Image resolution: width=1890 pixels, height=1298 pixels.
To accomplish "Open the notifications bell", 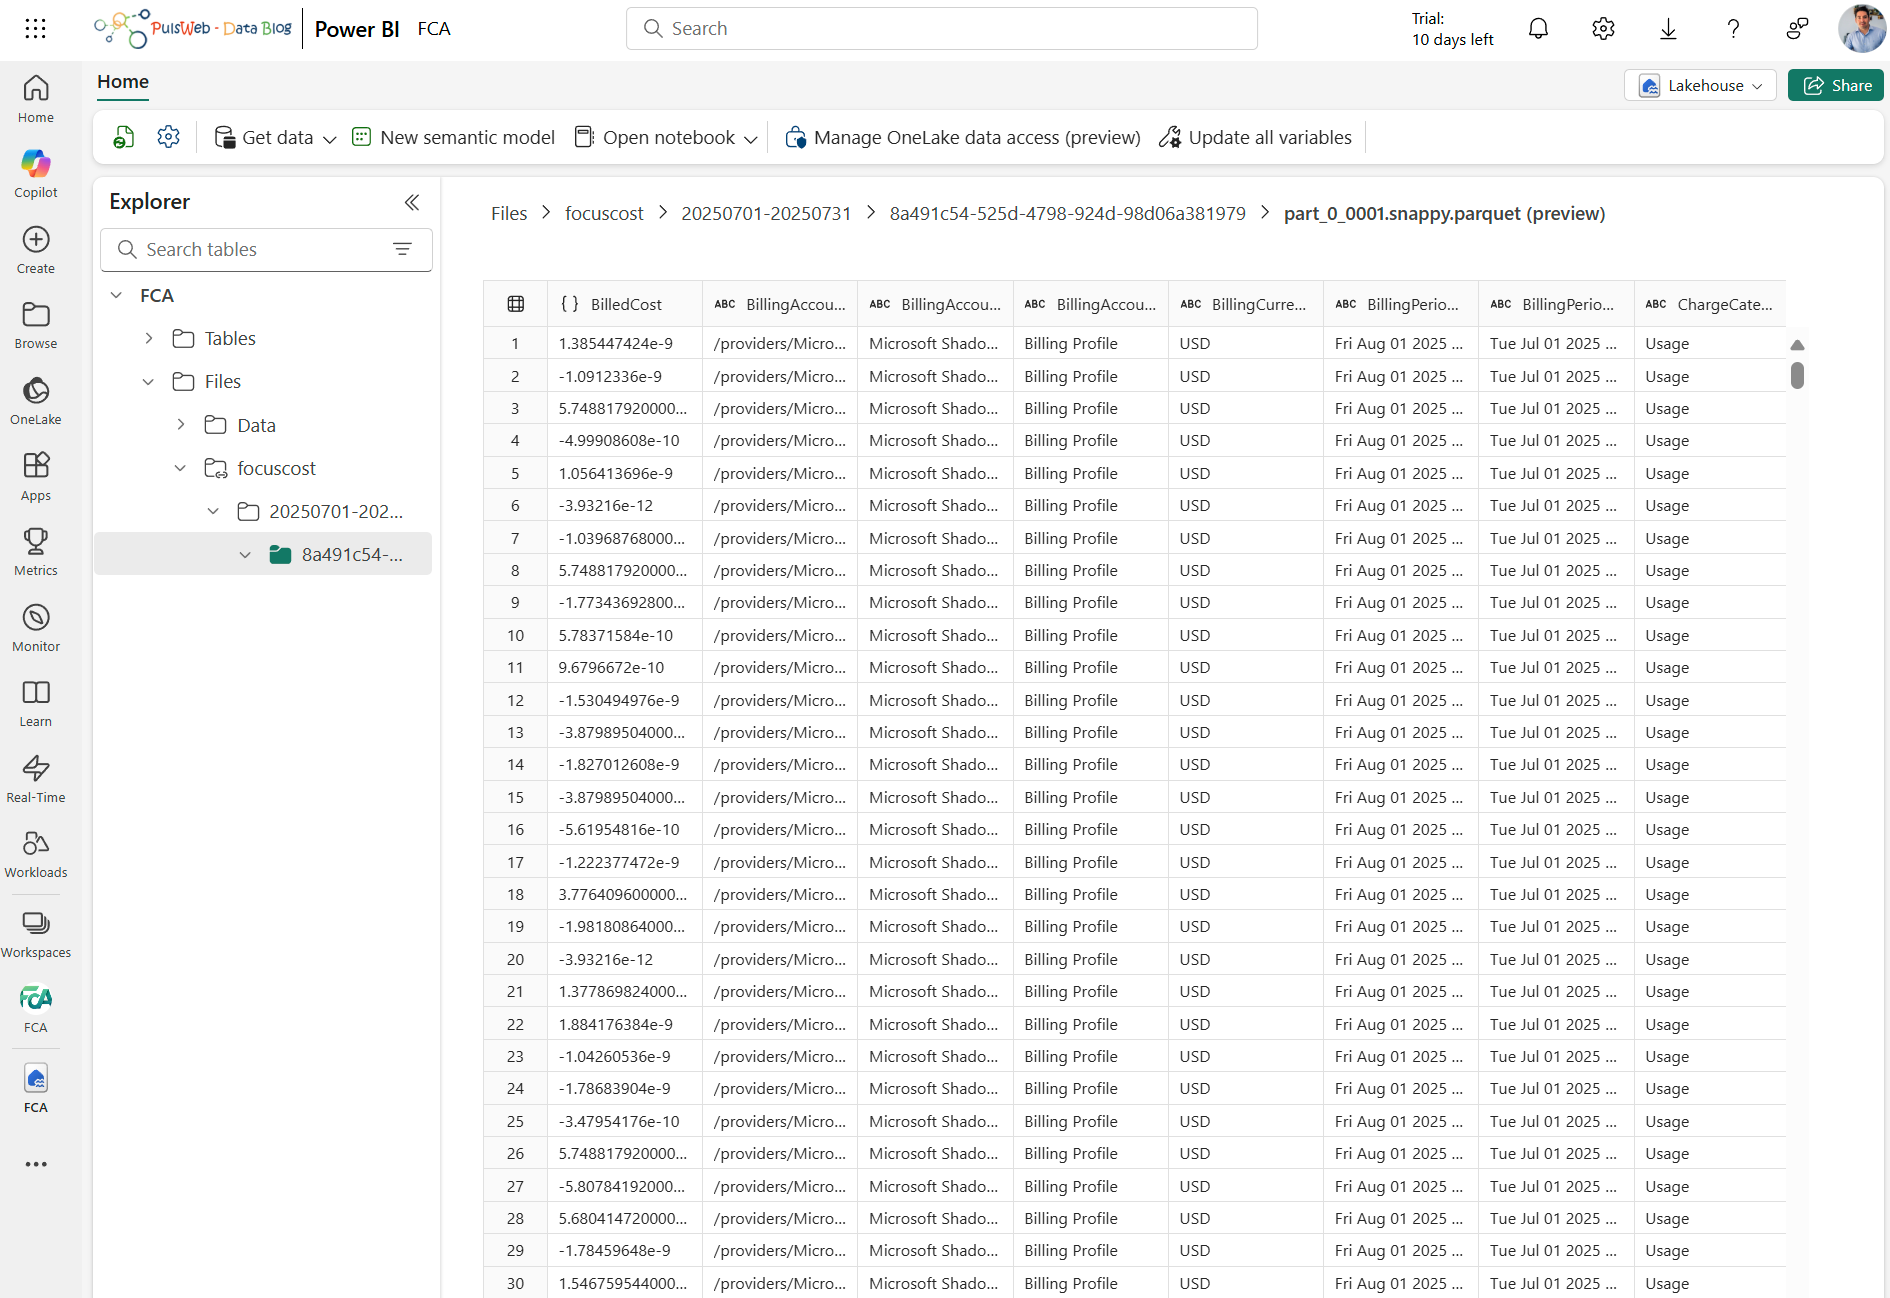I will pos(1538,29).
